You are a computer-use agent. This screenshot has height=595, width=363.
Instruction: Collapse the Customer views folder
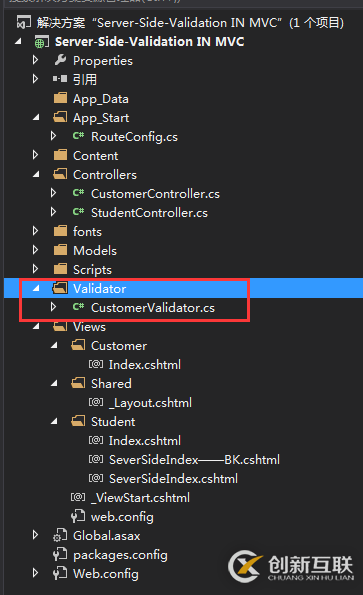click(54, 345)
